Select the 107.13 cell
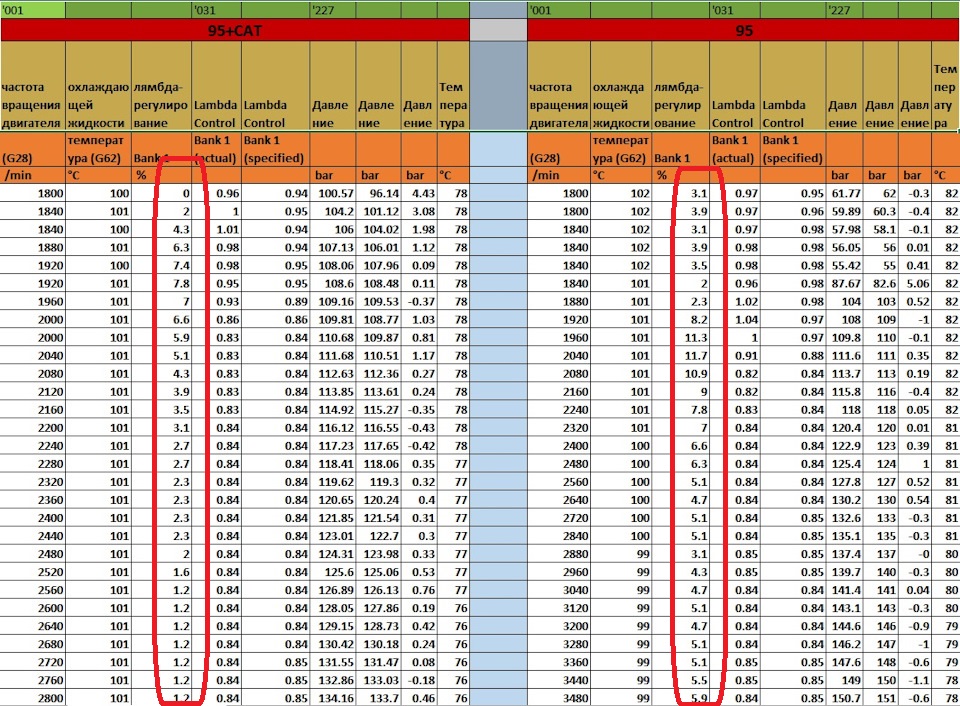960x706 pixels. coord(333,247)
